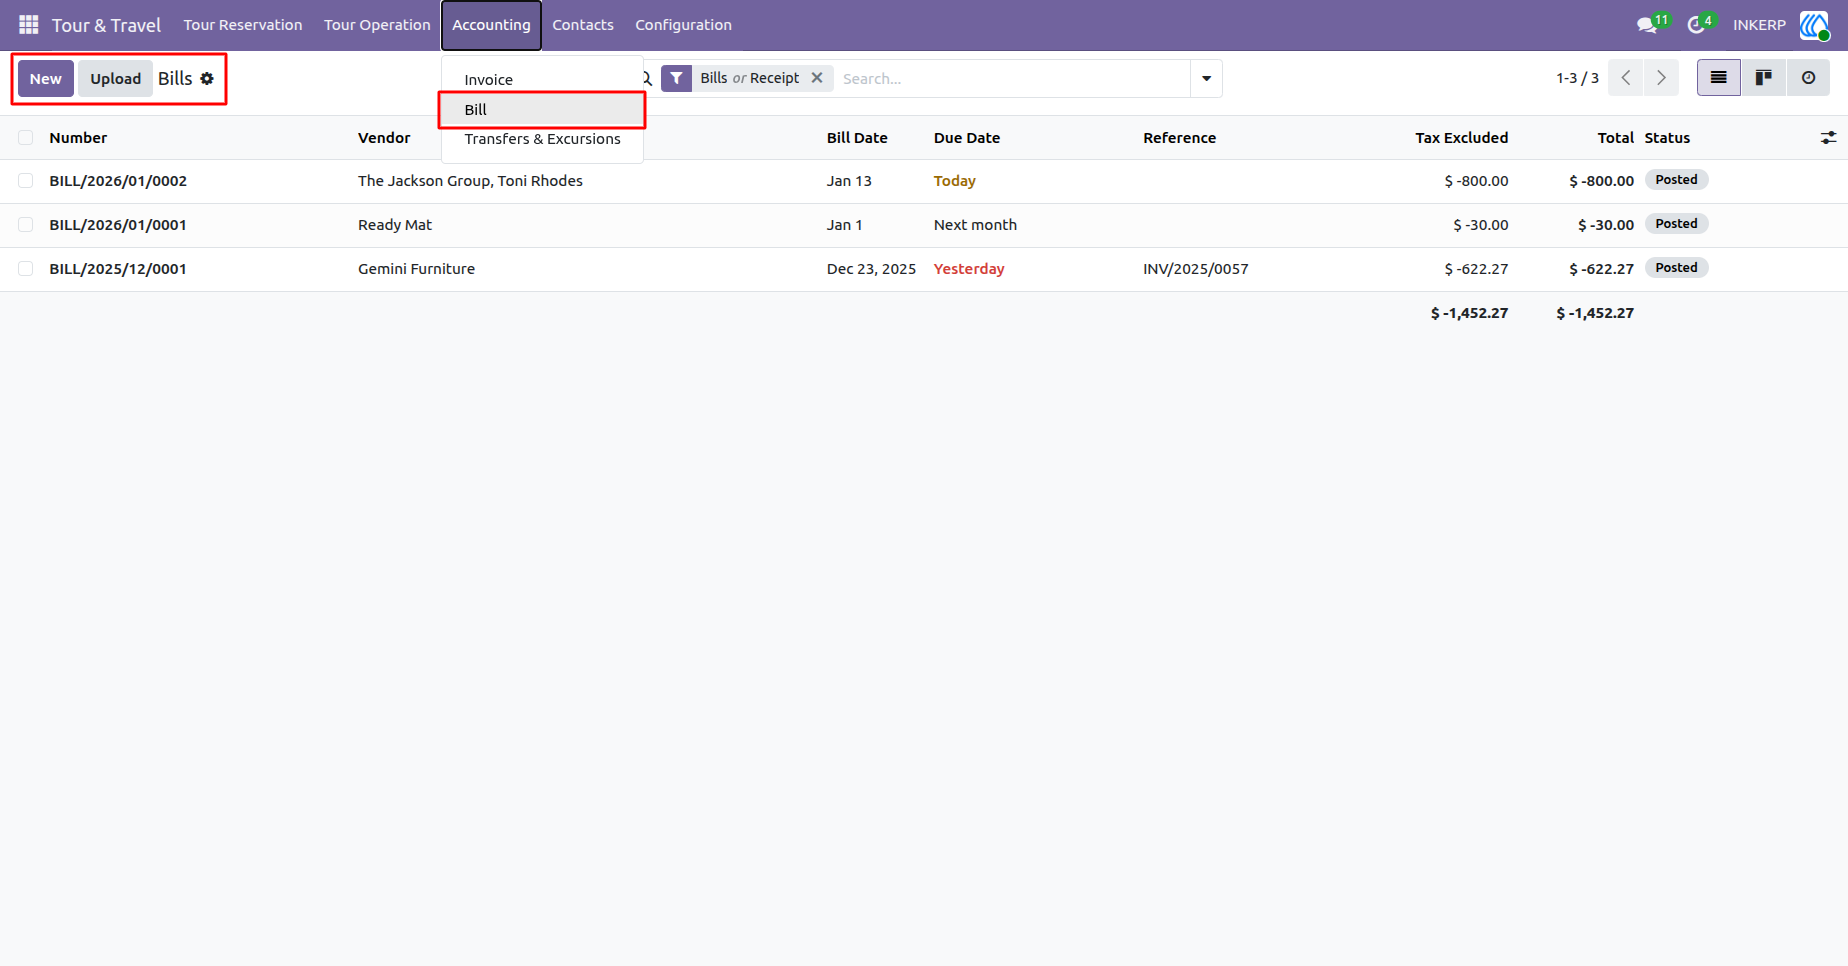Choose Bill from Accounting dropdown
This screenshot has height=966, width=1848.
542,110
